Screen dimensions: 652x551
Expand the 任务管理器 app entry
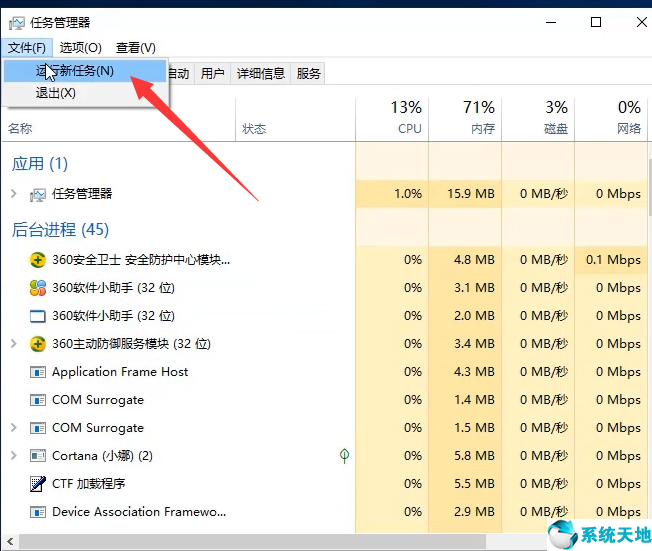click(x=14, y=193)
